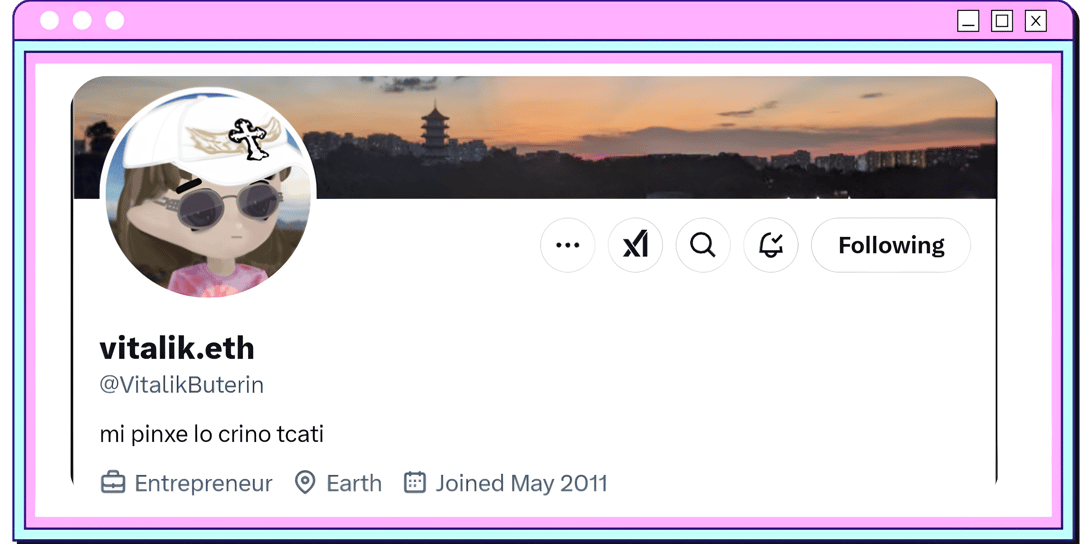This screenshot has width=1092, height=544.
Task: Click the Following button to unfollow
Action: (891, 245)
